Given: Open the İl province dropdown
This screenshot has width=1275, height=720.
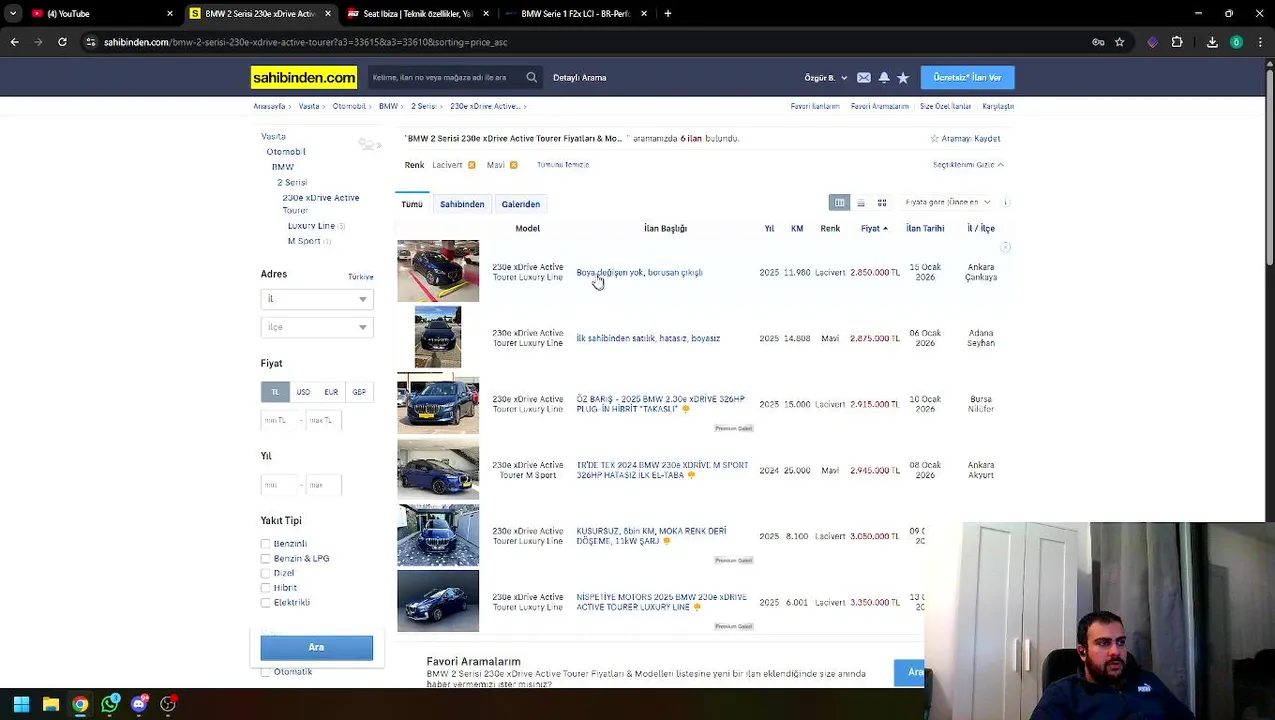Looking at the screenshot, I should tap(317, 299).
